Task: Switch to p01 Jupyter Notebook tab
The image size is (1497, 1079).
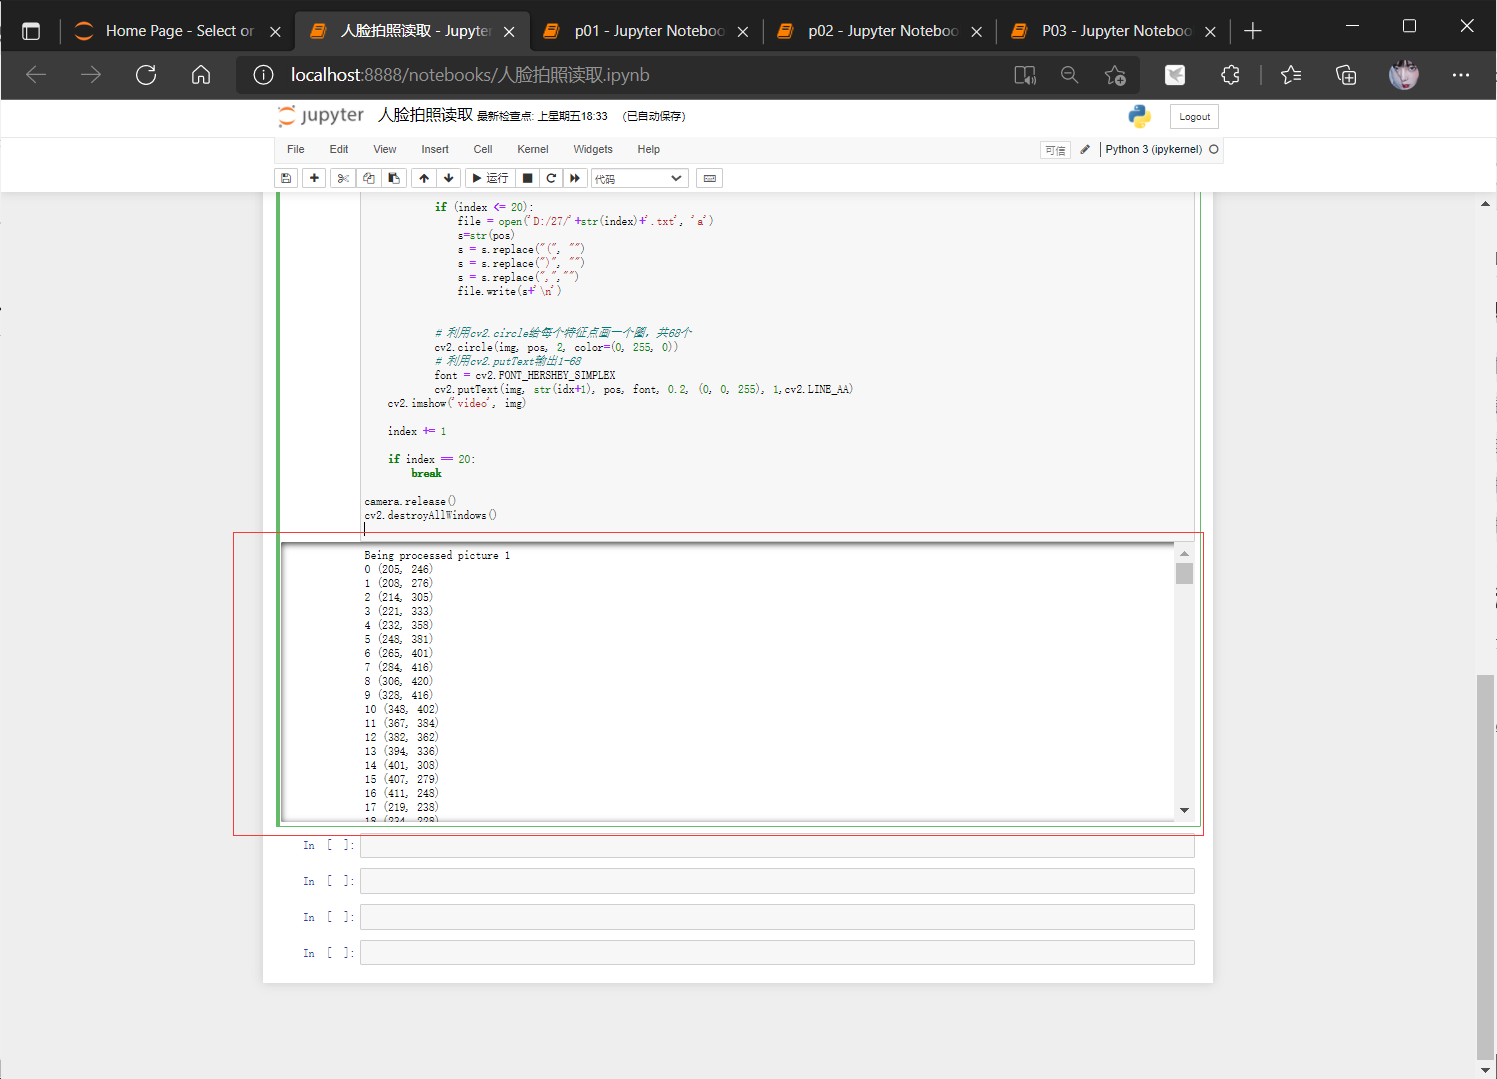Action: point(647,31)
